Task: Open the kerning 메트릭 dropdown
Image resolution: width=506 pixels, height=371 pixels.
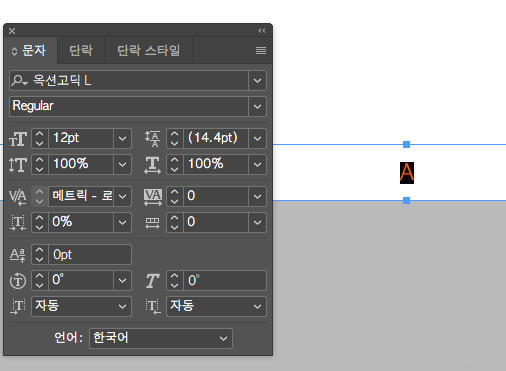Action: click(x=122, y=196)
